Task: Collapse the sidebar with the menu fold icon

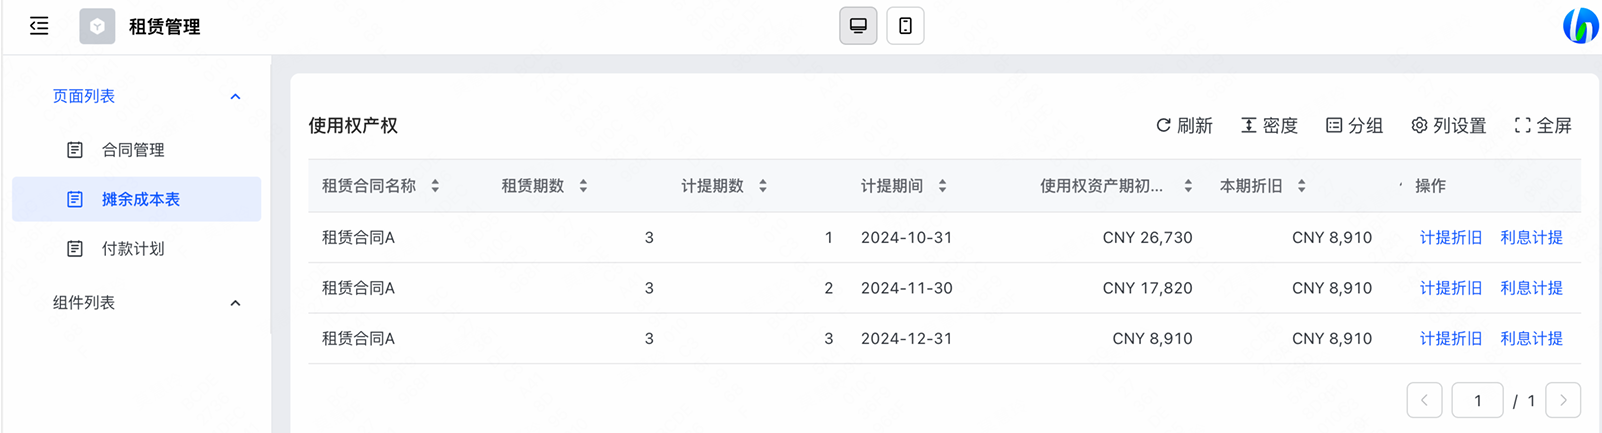Action: click(x=39, y=26)
